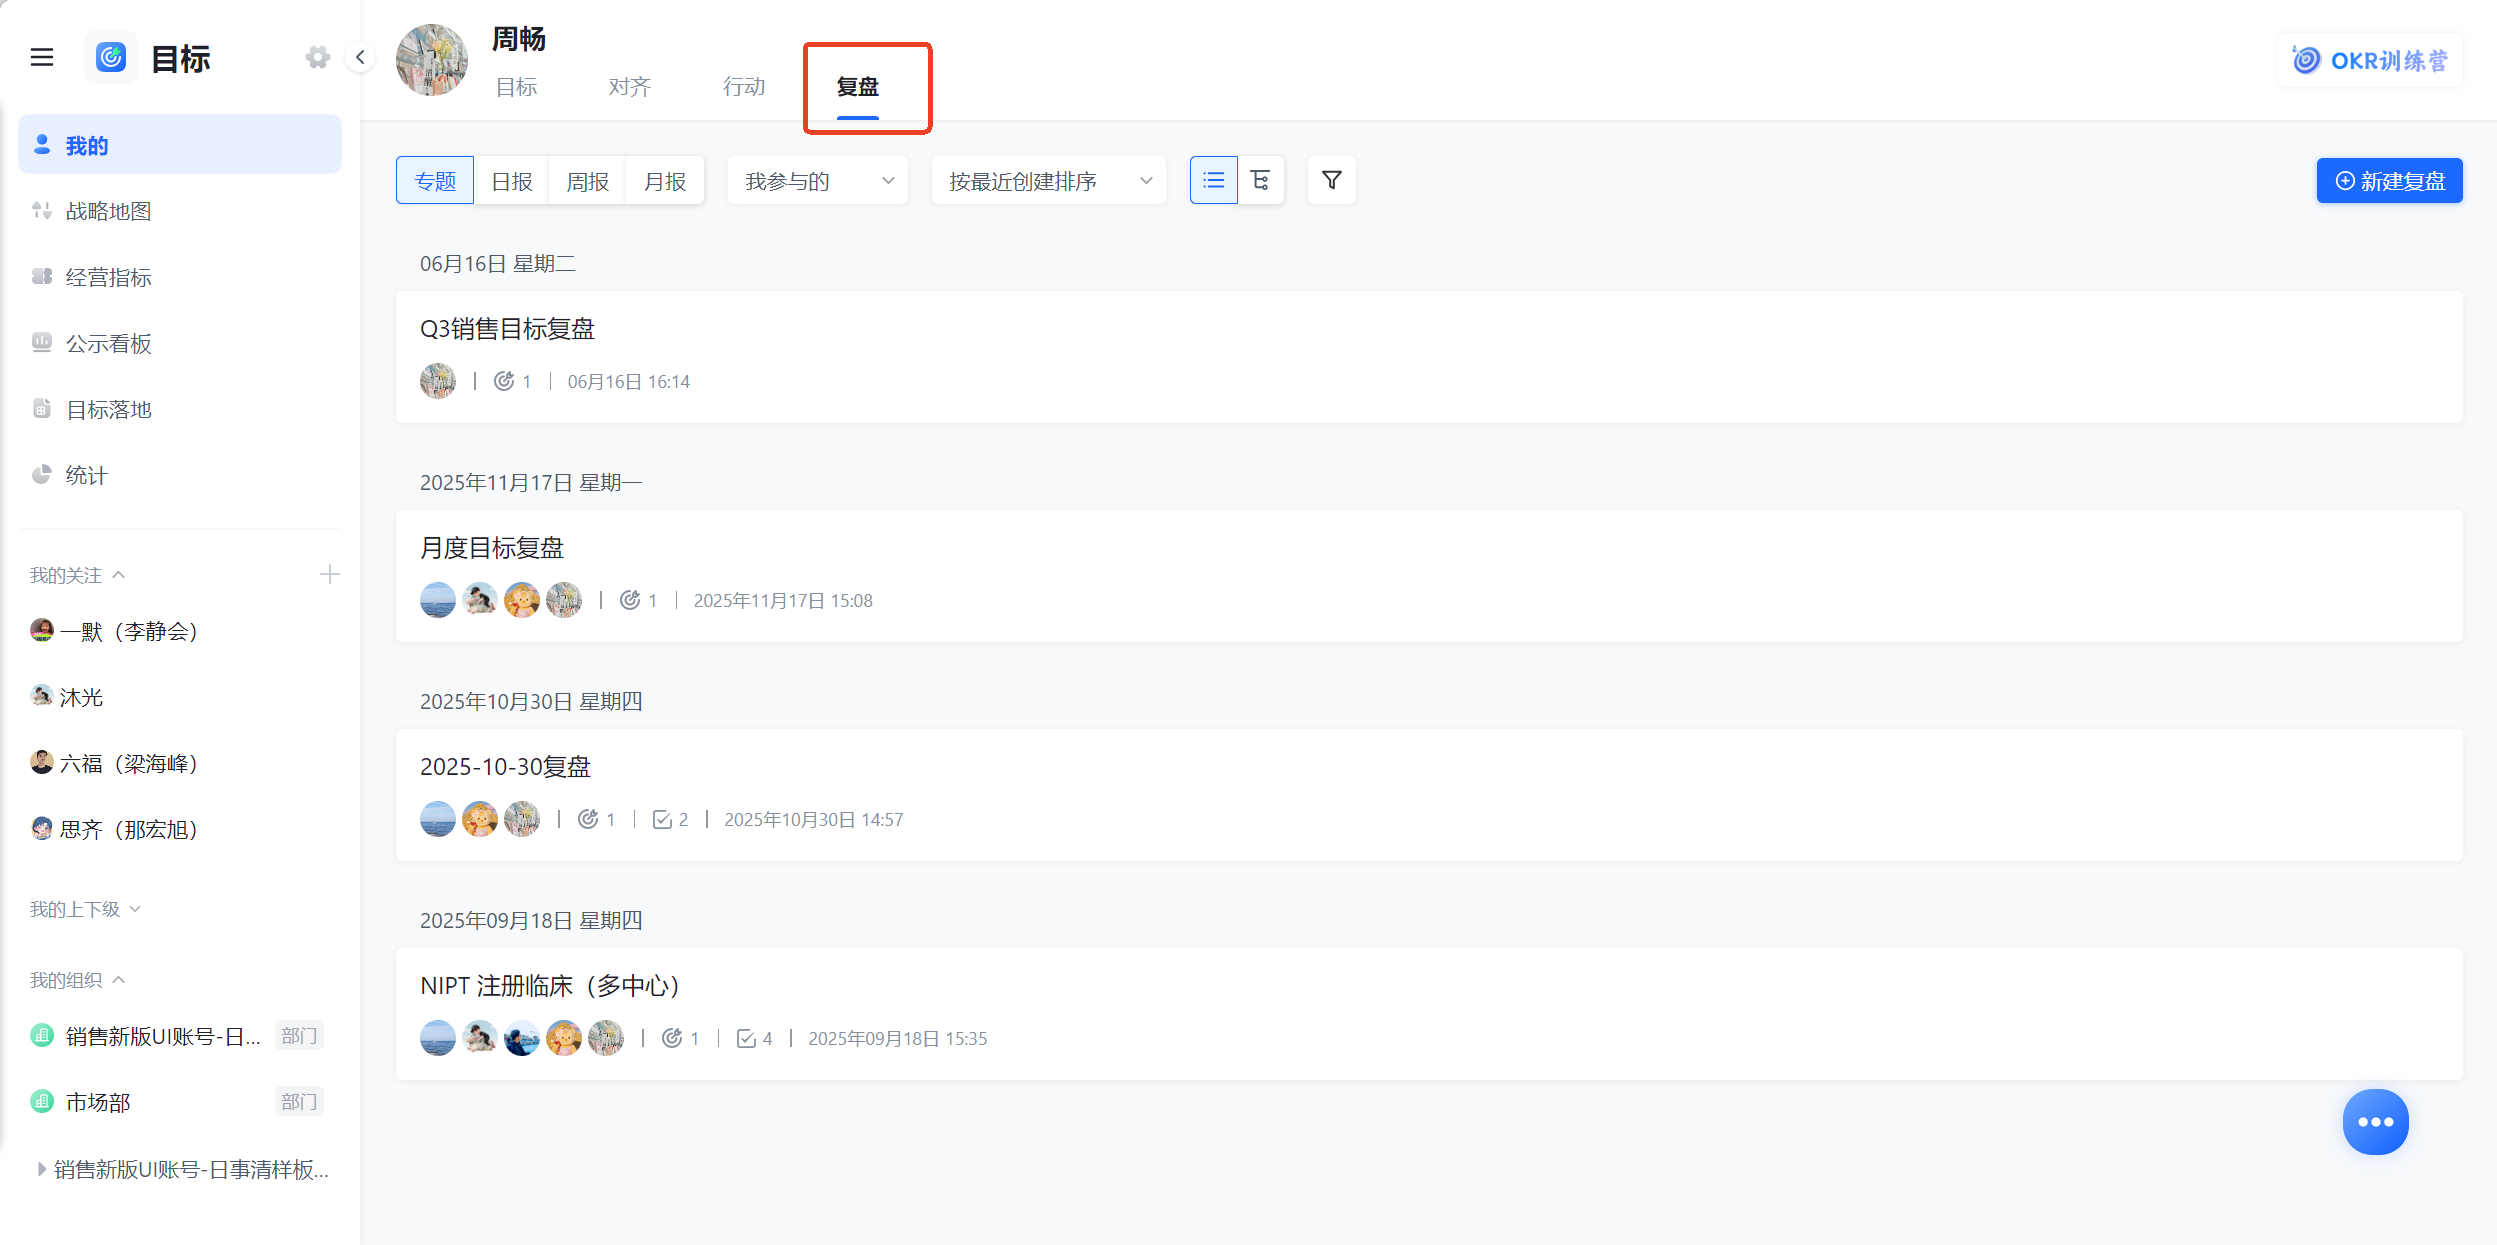Expand 销售新版UI账号-日事清样板 tree node
Screen dimensions: 2497x1245
[x=41, y=1169]
